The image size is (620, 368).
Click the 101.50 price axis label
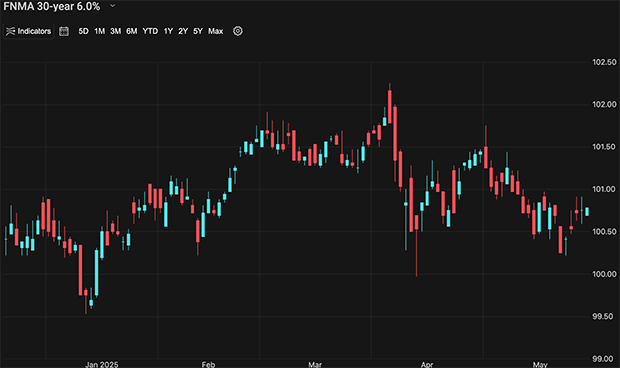604,147
